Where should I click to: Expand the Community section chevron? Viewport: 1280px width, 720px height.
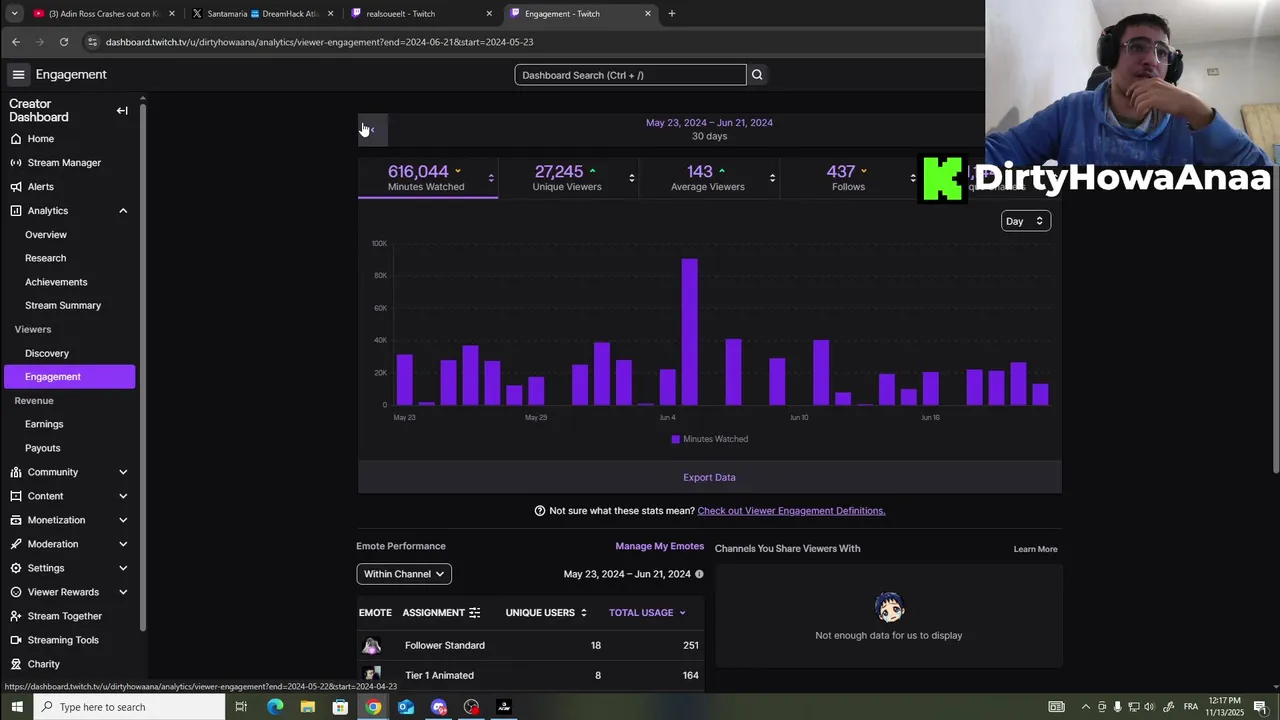point(123,472)
